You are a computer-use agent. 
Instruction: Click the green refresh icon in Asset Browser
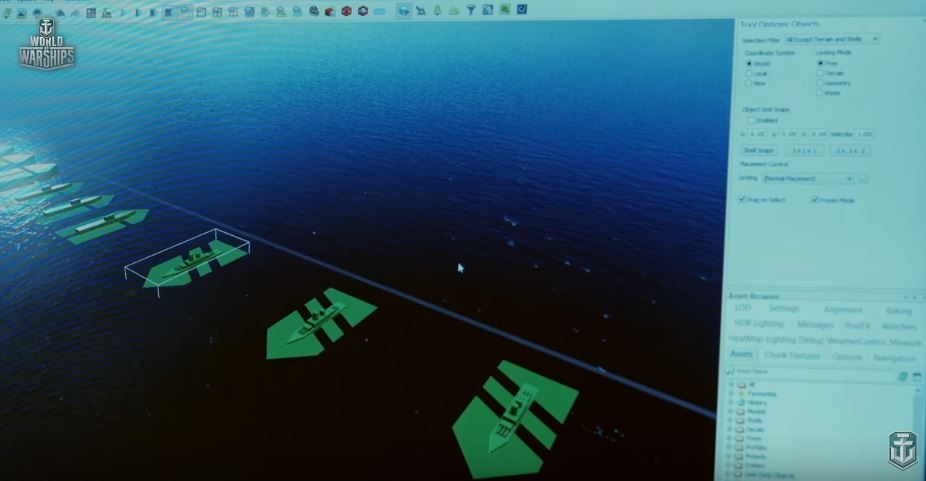pos(902,376)
